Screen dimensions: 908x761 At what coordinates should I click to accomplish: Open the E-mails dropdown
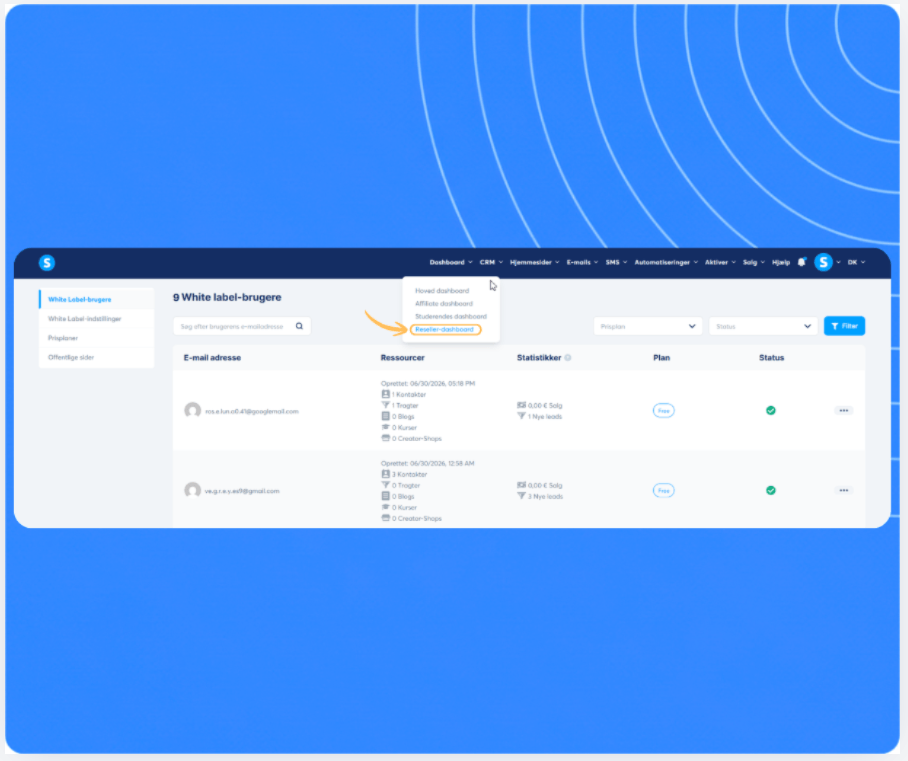click(x=582, y=262)
